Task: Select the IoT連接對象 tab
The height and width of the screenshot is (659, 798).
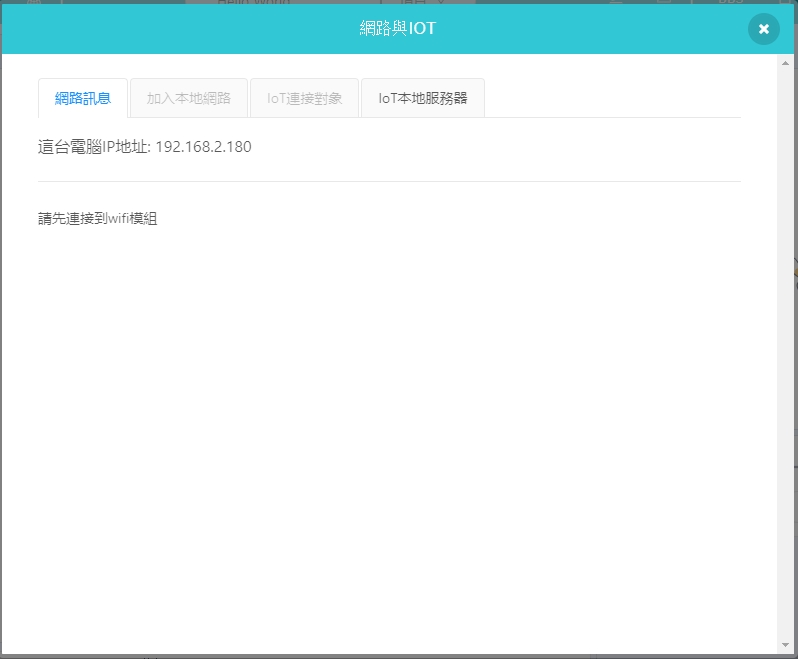Action: [x=305, y=98]
